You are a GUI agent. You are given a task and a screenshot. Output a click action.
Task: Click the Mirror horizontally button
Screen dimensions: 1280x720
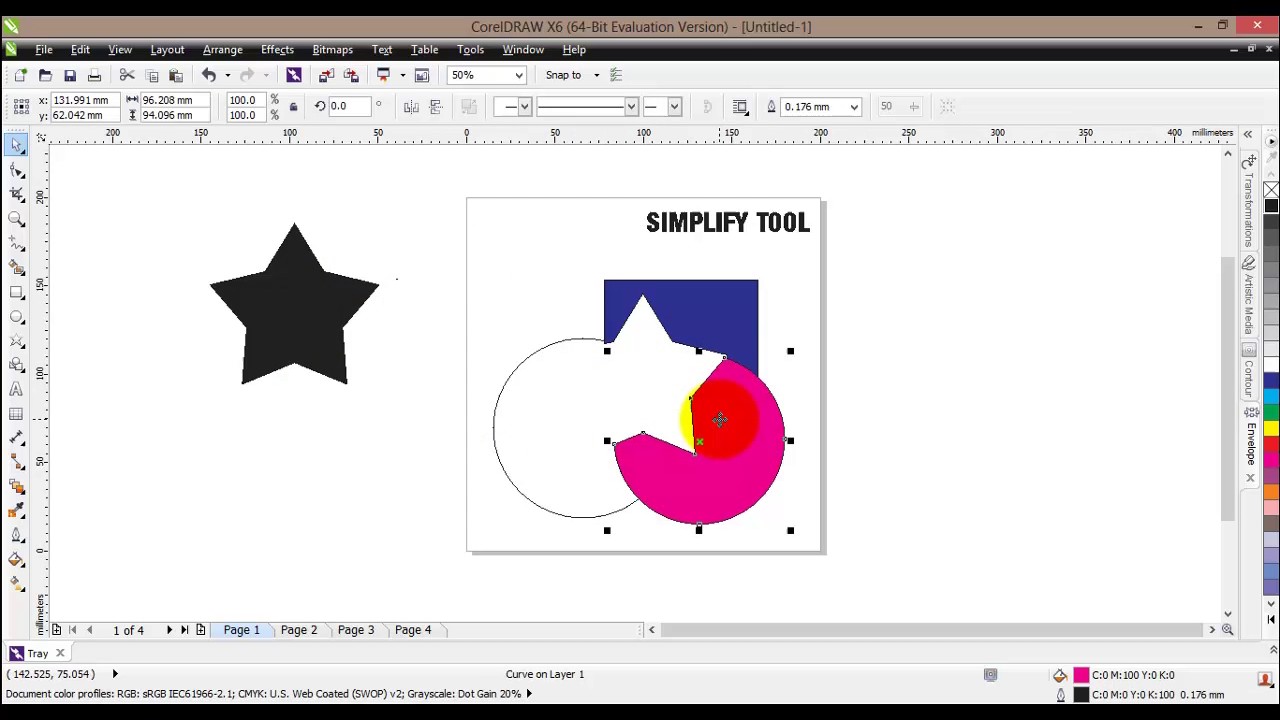click(410, 106)
